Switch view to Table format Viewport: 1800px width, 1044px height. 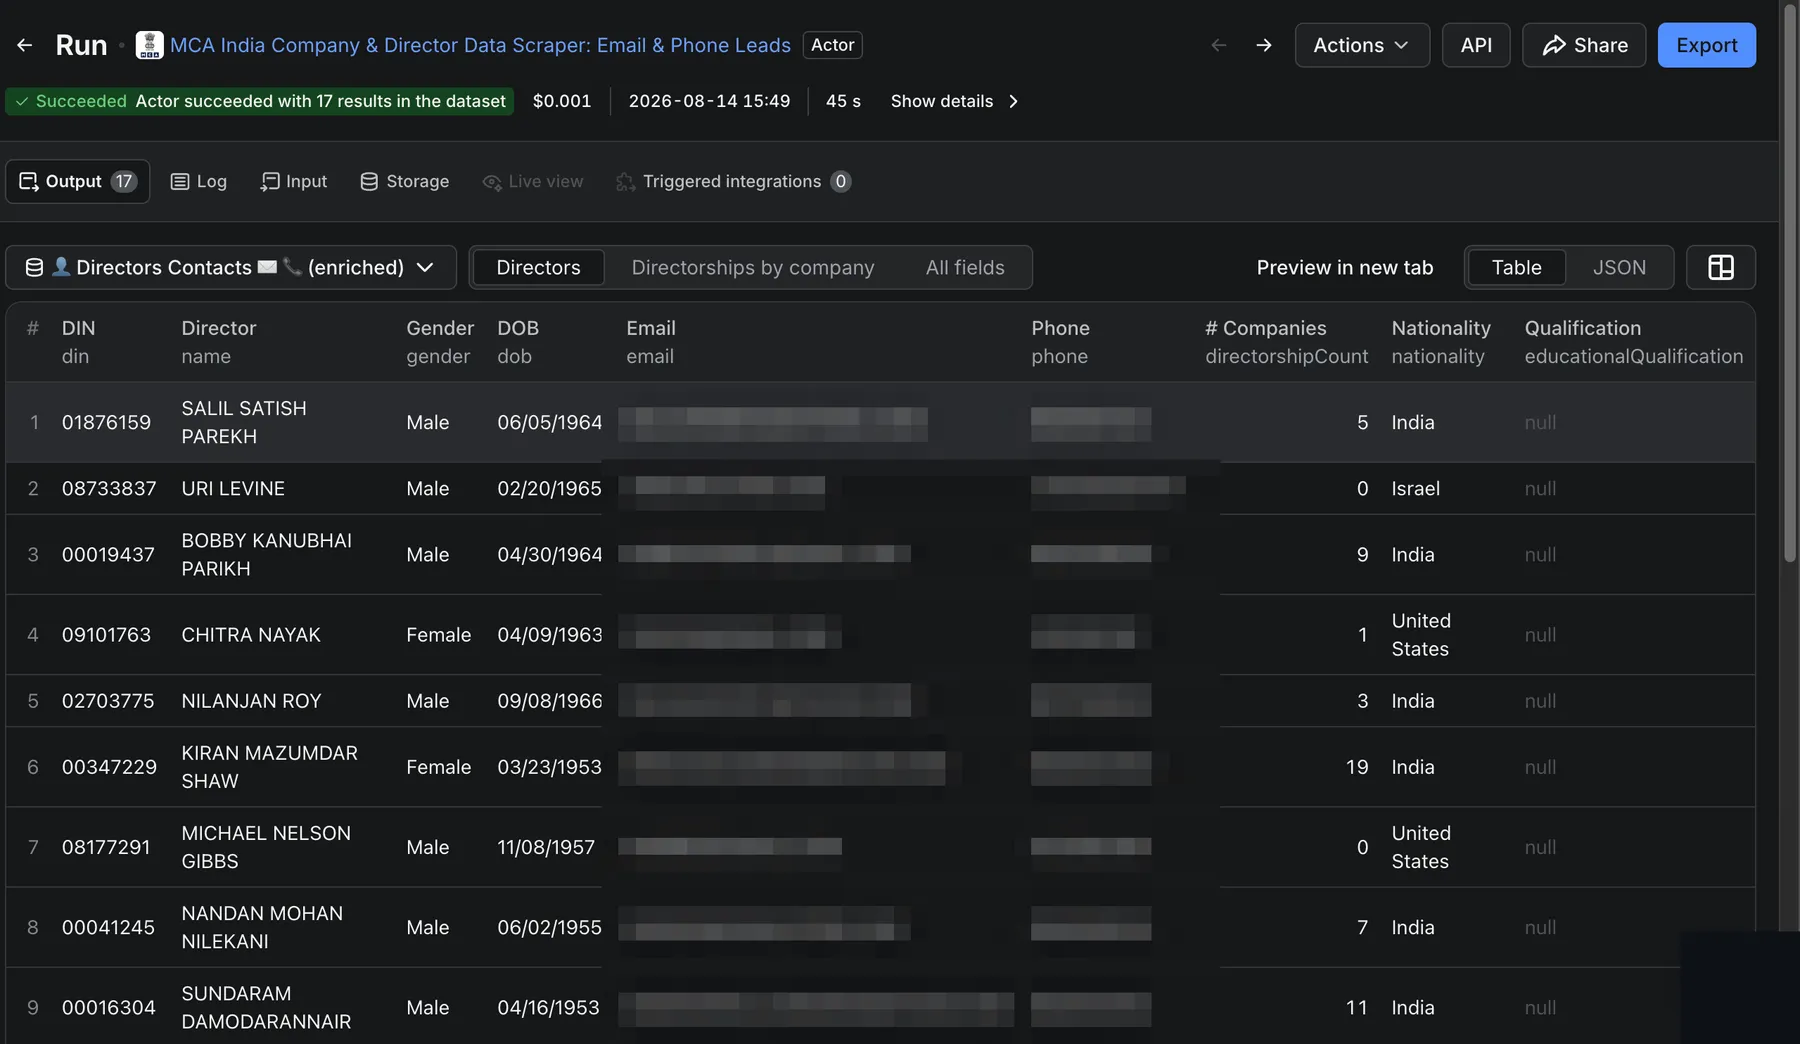[x=1516, y=267]
